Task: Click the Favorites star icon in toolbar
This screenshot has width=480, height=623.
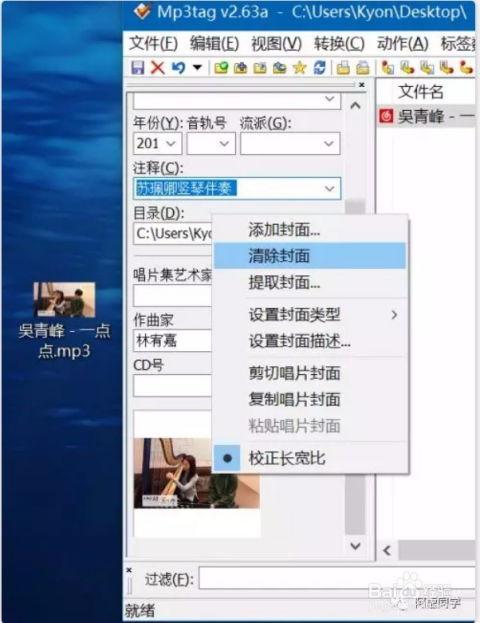Action: click(299, 68)
